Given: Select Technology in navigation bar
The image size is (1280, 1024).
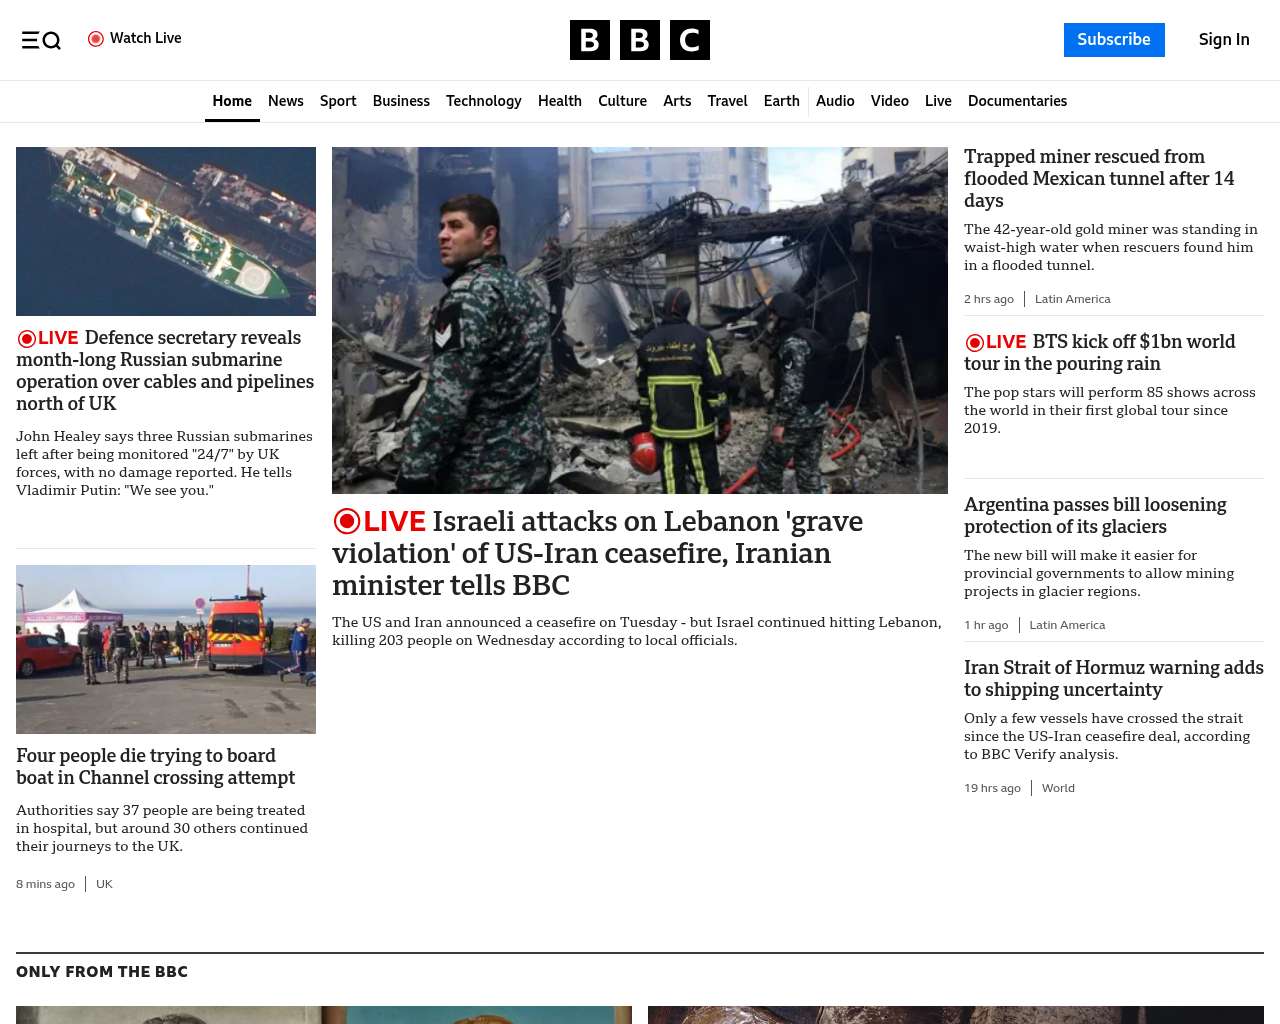Looking at the screenshot, I should pyautogui.click(x=484, y=101).
